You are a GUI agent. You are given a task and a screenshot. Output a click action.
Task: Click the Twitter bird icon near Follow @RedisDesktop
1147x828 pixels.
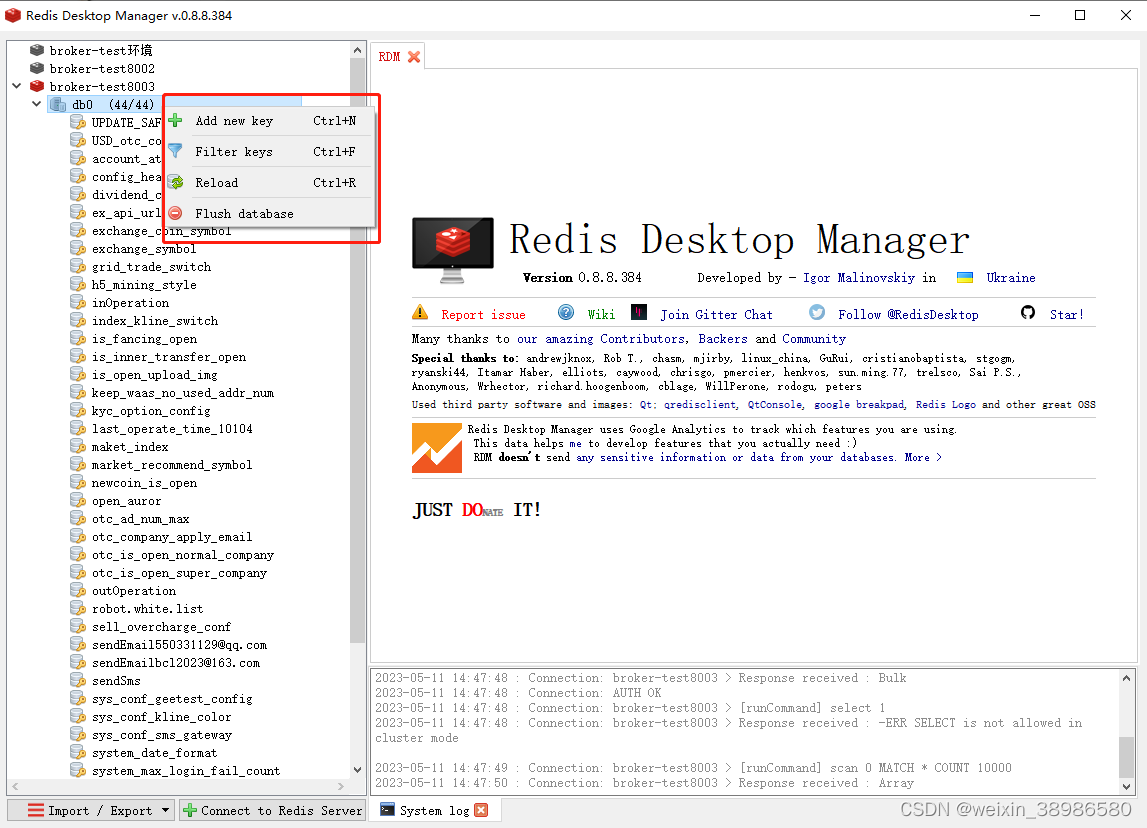click(x=817, y=312)
